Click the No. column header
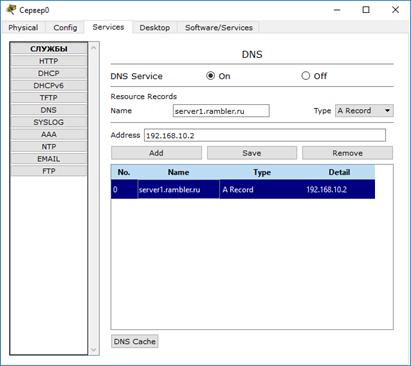The height and width of the screenshot is (366, 411). coord(124,172)
